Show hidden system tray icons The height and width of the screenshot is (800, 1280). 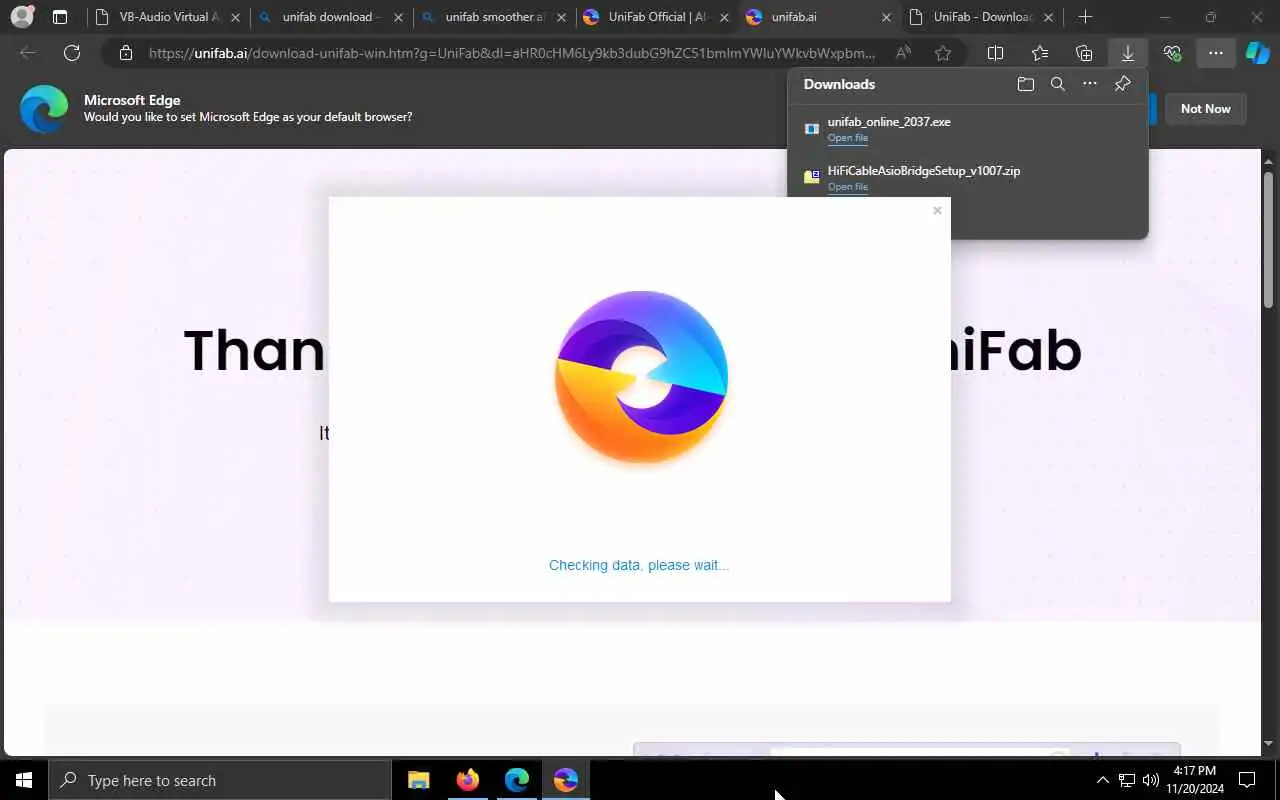1102,780
